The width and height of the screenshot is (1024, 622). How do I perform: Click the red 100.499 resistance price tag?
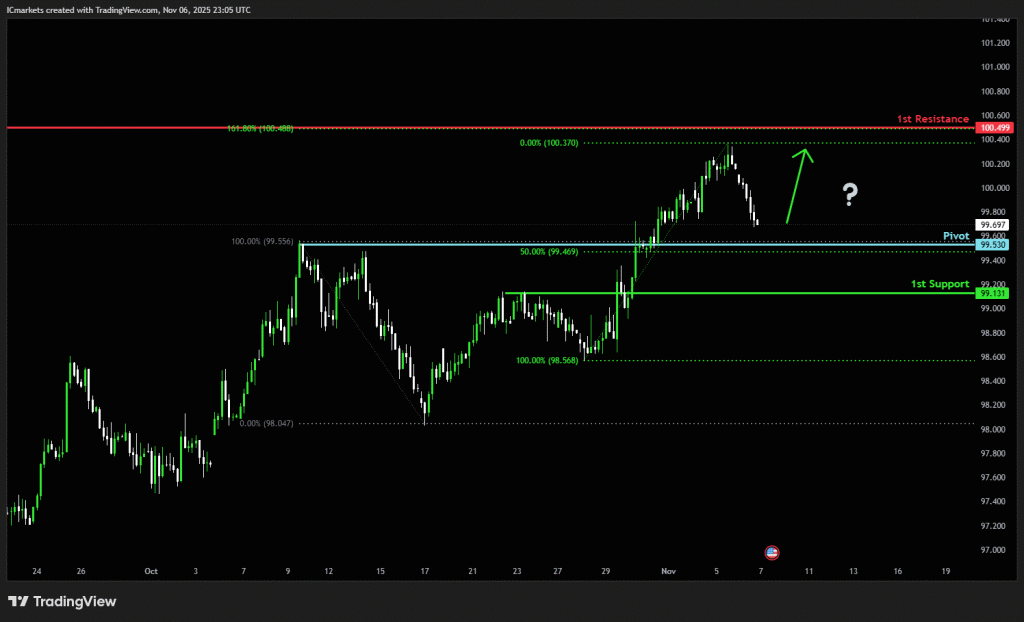(x=996, y=128)
